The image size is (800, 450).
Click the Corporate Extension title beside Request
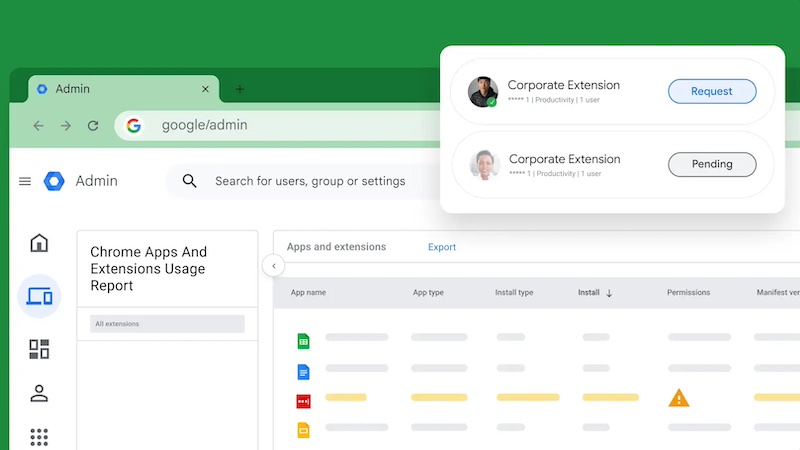pos(564,85)
